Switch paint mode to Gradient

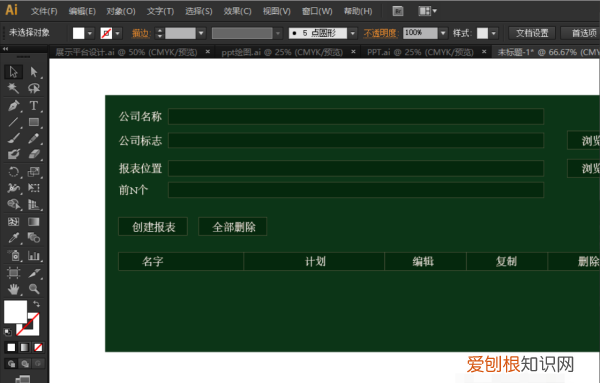pyautogui.click(x=24, y=347)
